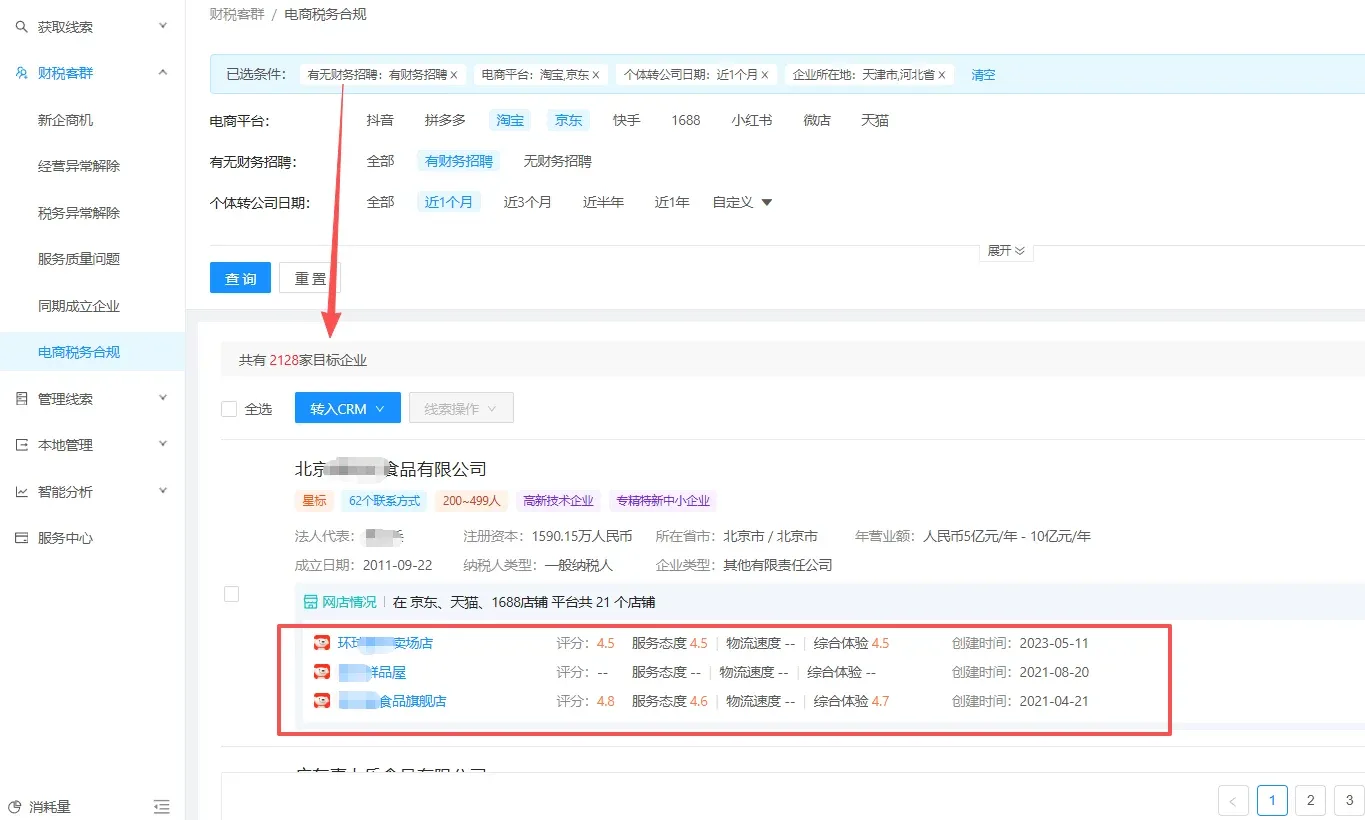The height and width of the screenshot is (820, 1365).
Task: Collapse the 财税客群 sidebar menu
Action: (163, 72)
